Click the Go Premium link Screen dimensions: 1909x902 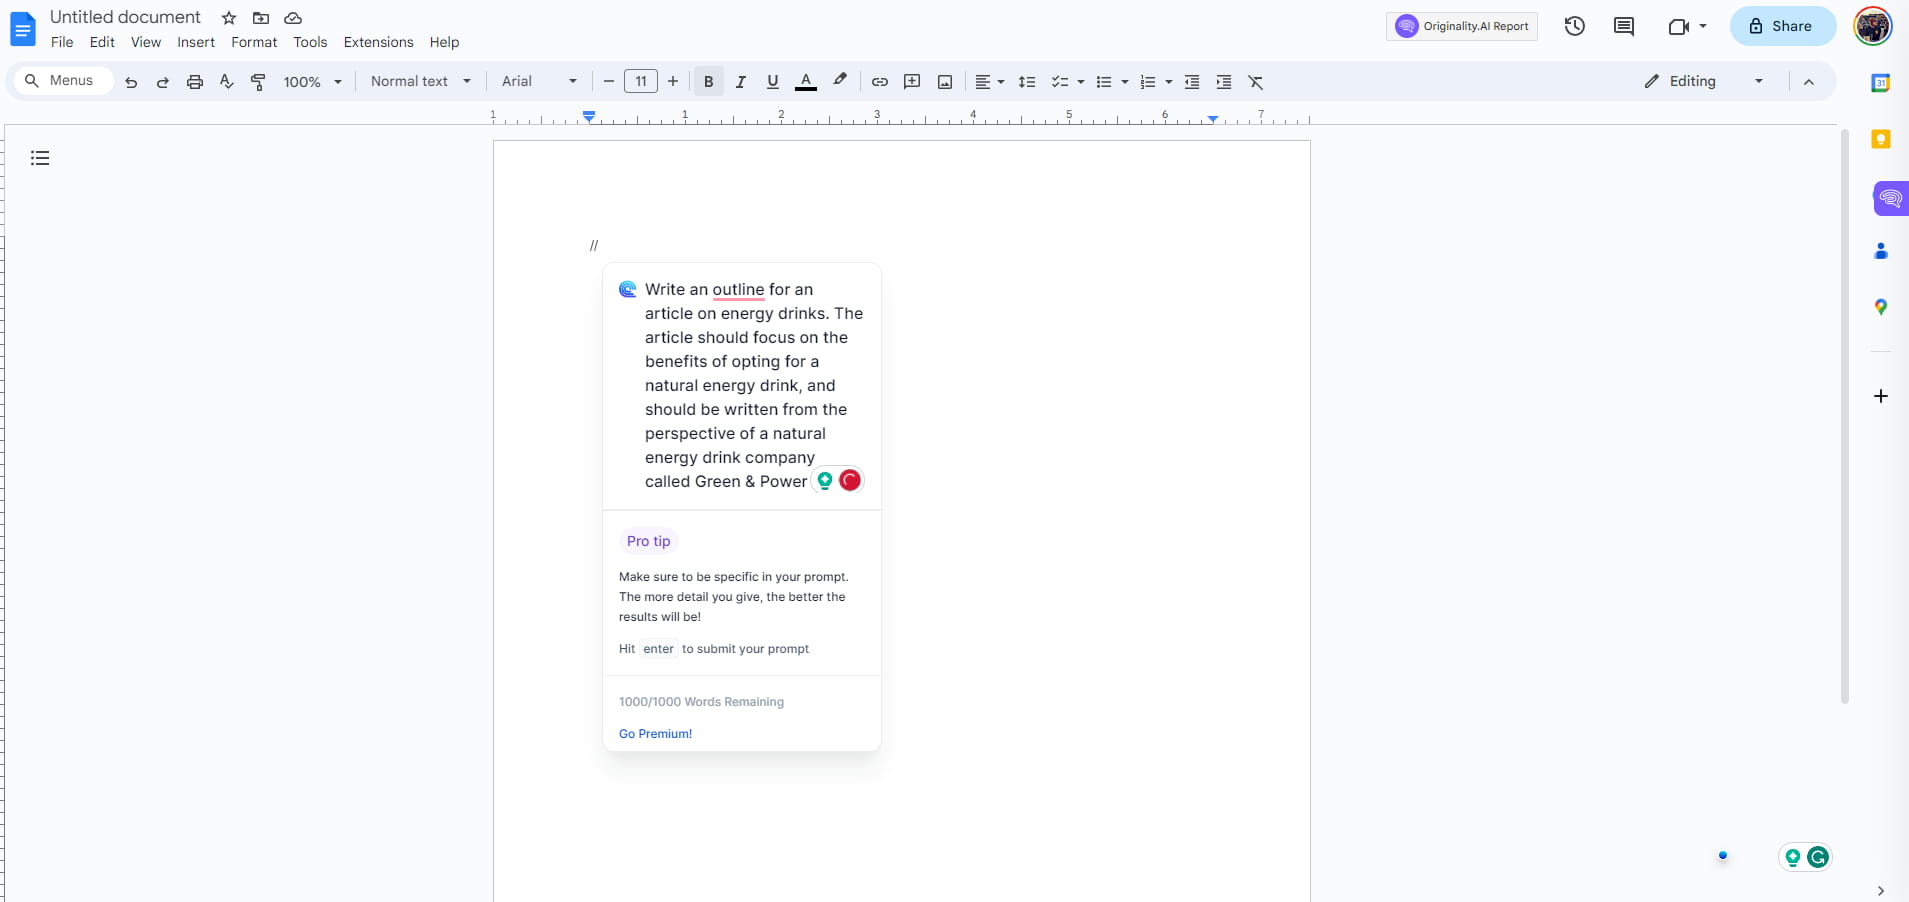654,733
